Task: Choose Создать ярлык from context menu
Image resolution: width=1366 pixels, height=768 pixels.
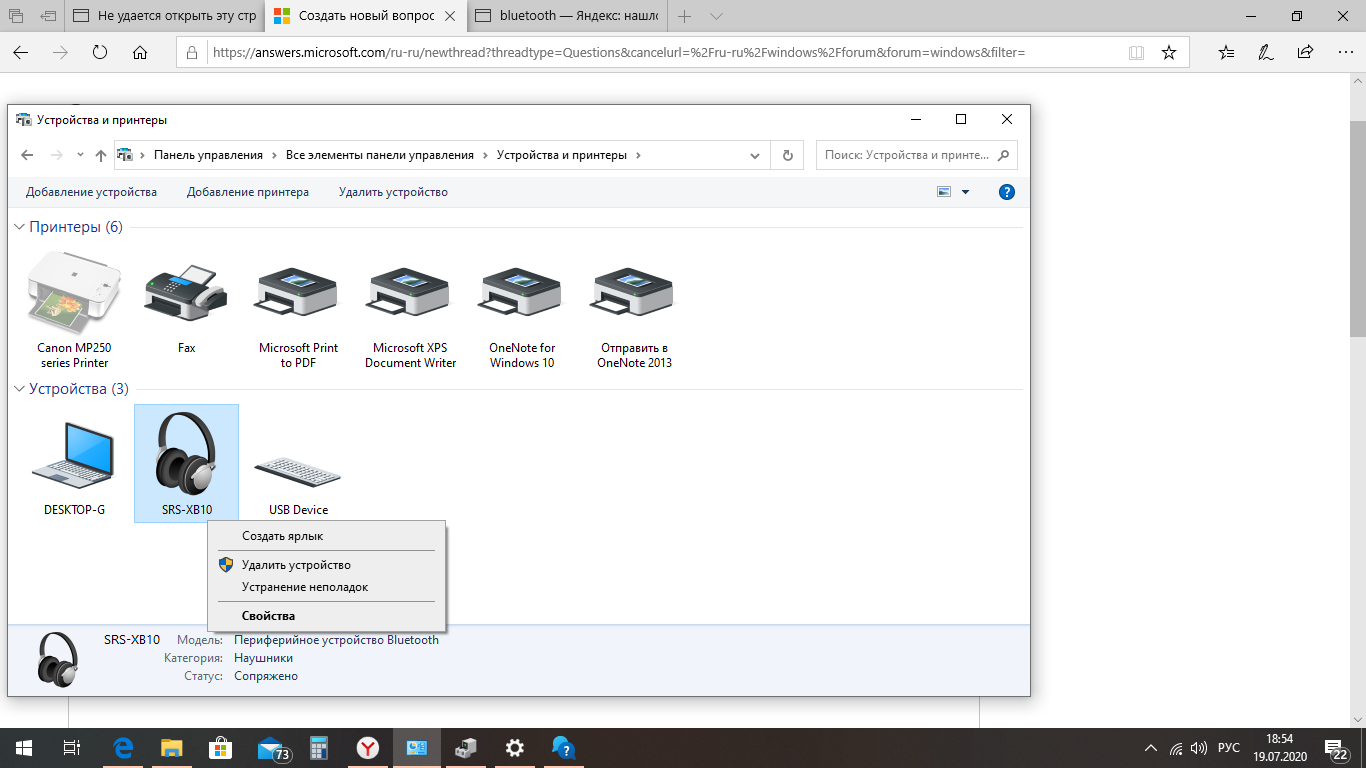Action: pos(326,536)
